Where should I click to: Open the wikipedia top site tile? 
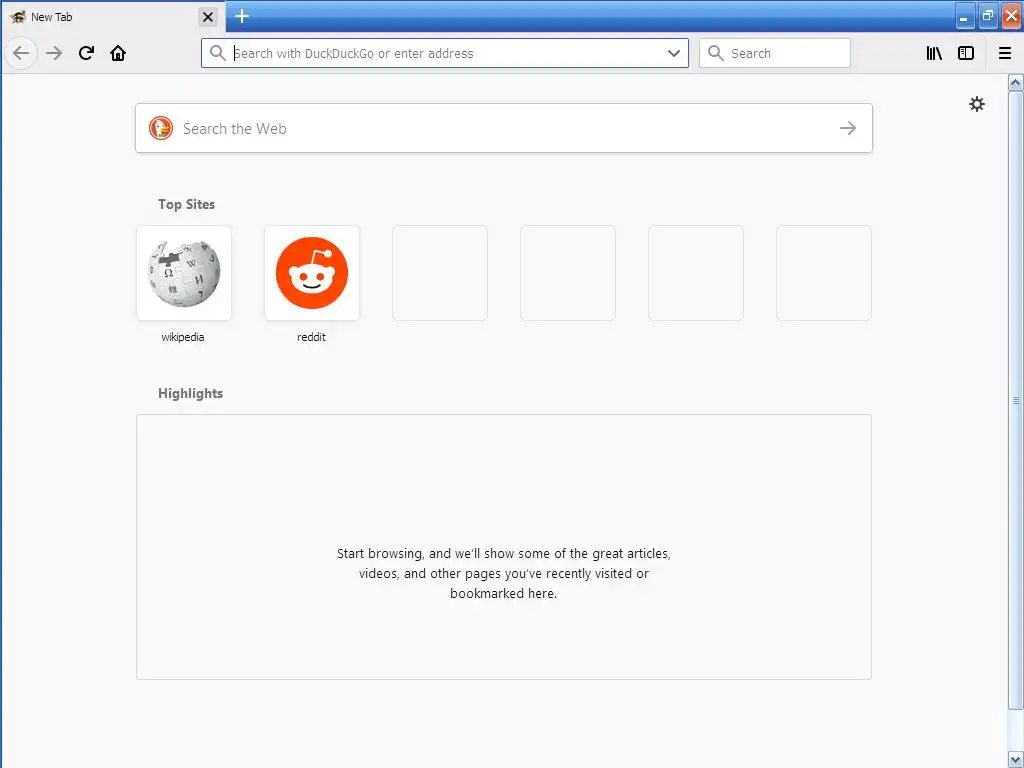click(184, 273)
